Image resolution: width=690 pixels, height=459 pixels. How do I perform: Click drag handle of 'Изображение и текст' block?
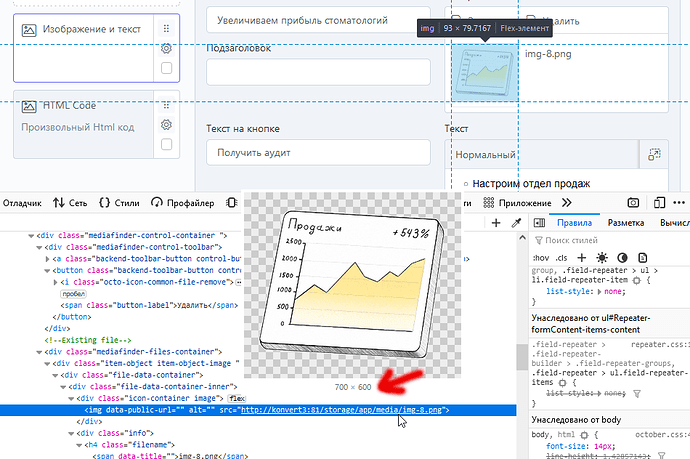click(166, 29)
